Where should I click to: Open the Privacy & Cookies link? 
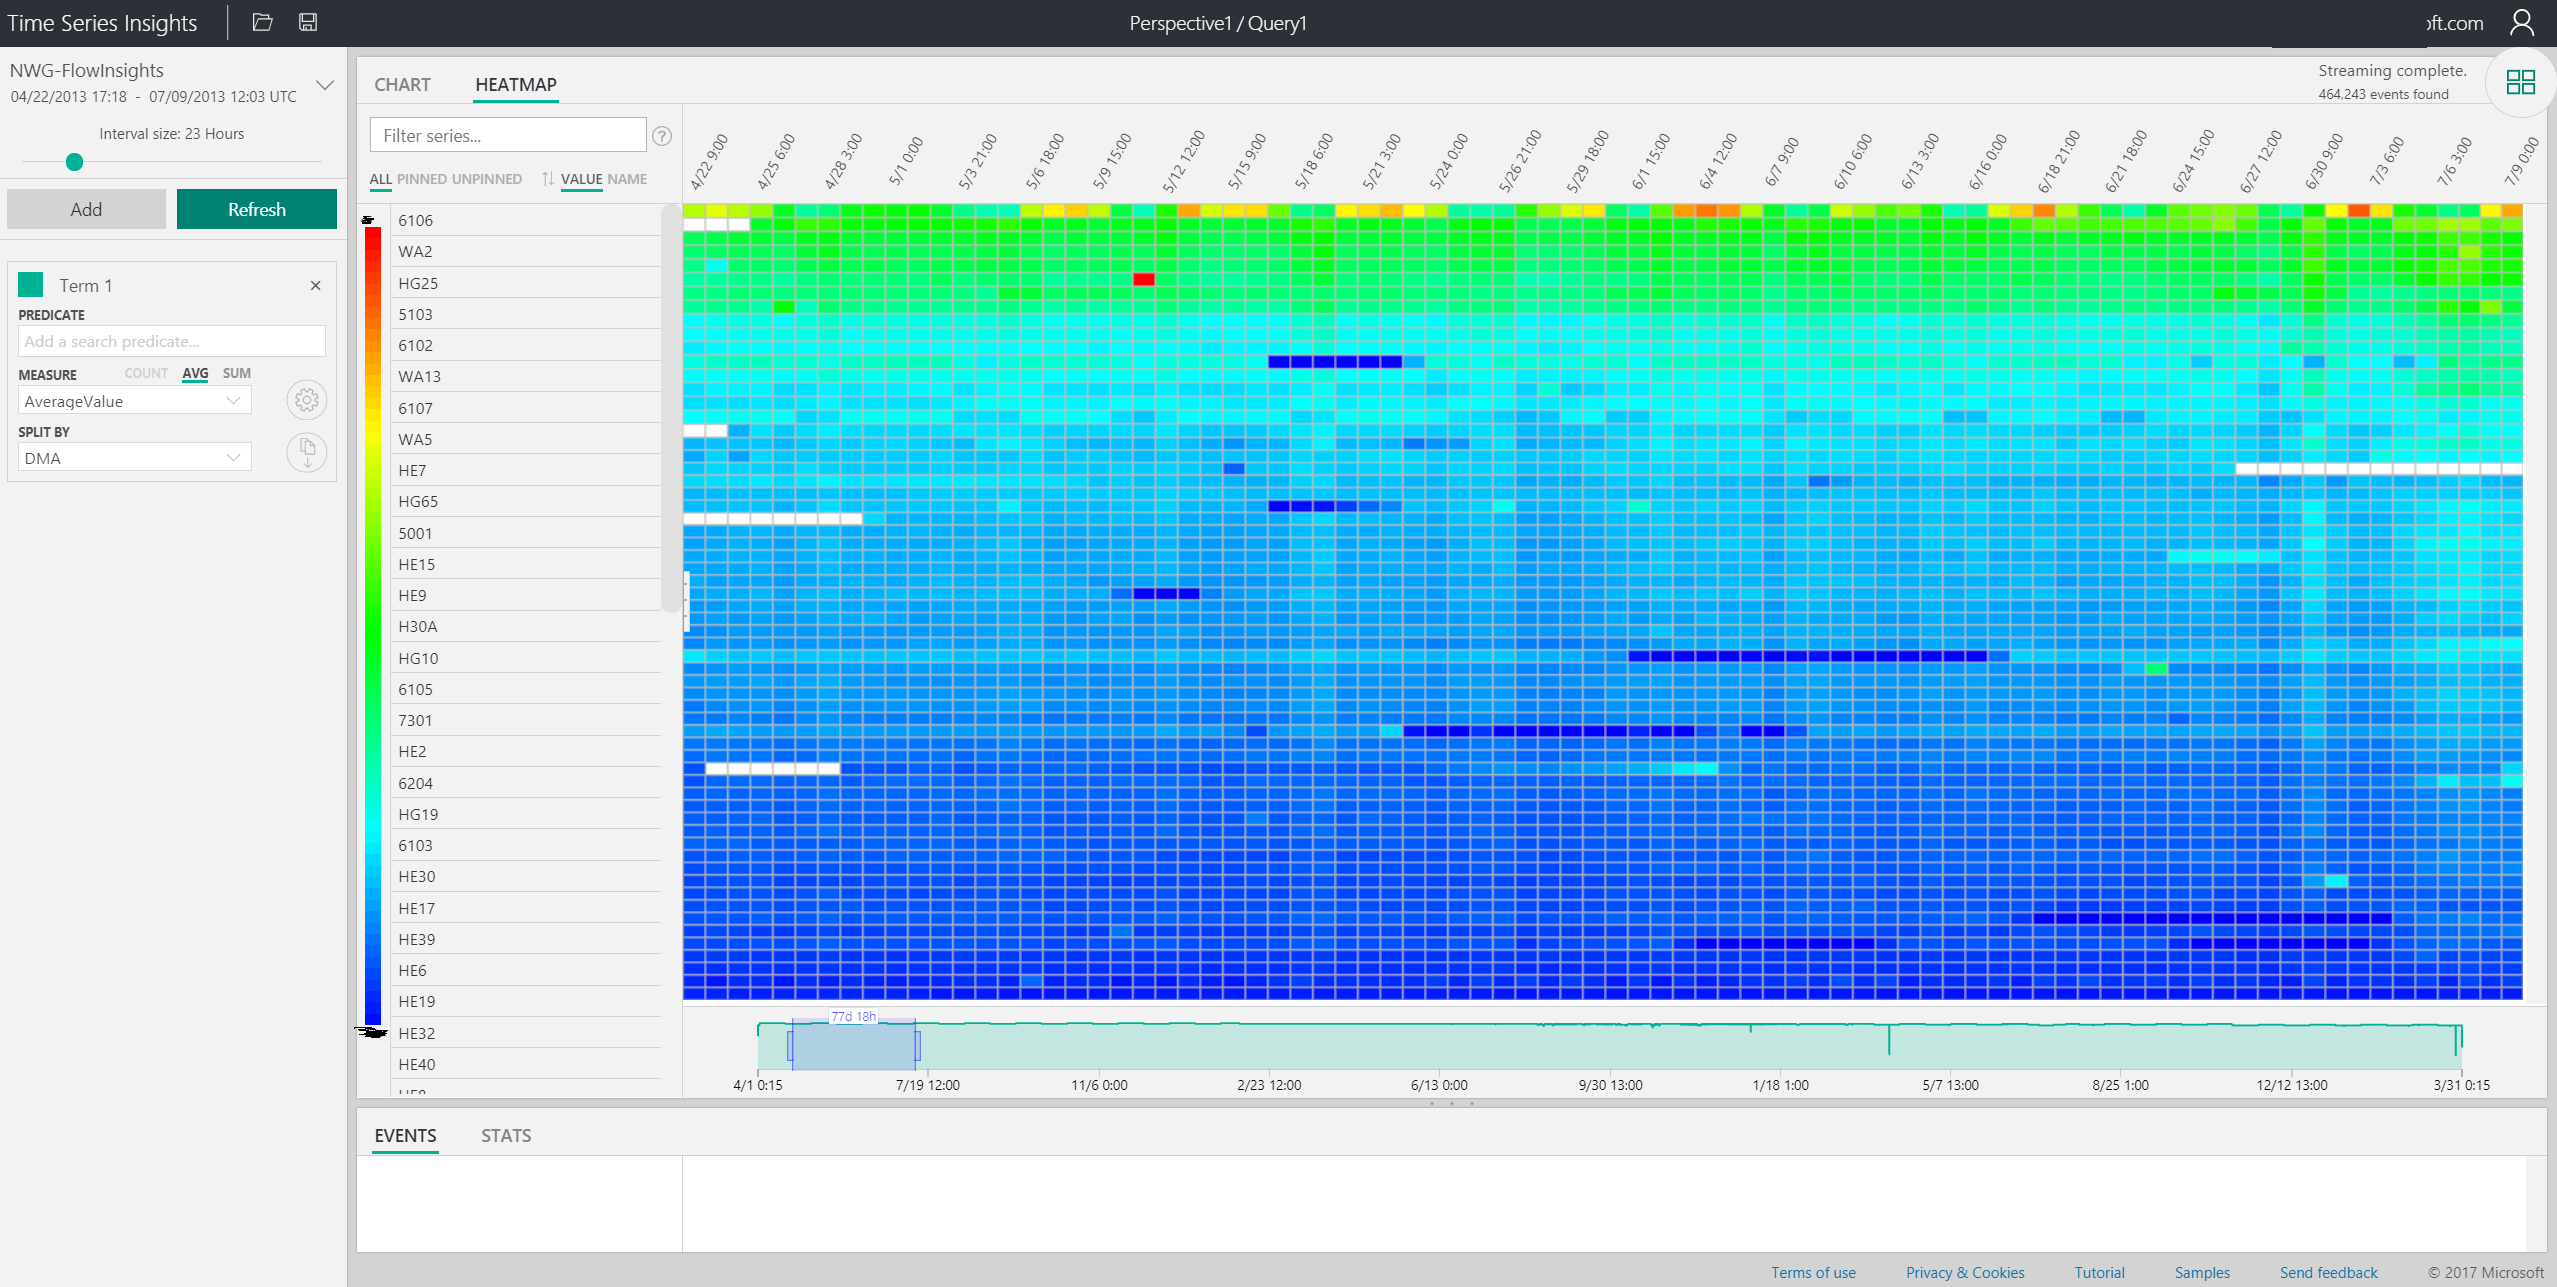1965,1273
